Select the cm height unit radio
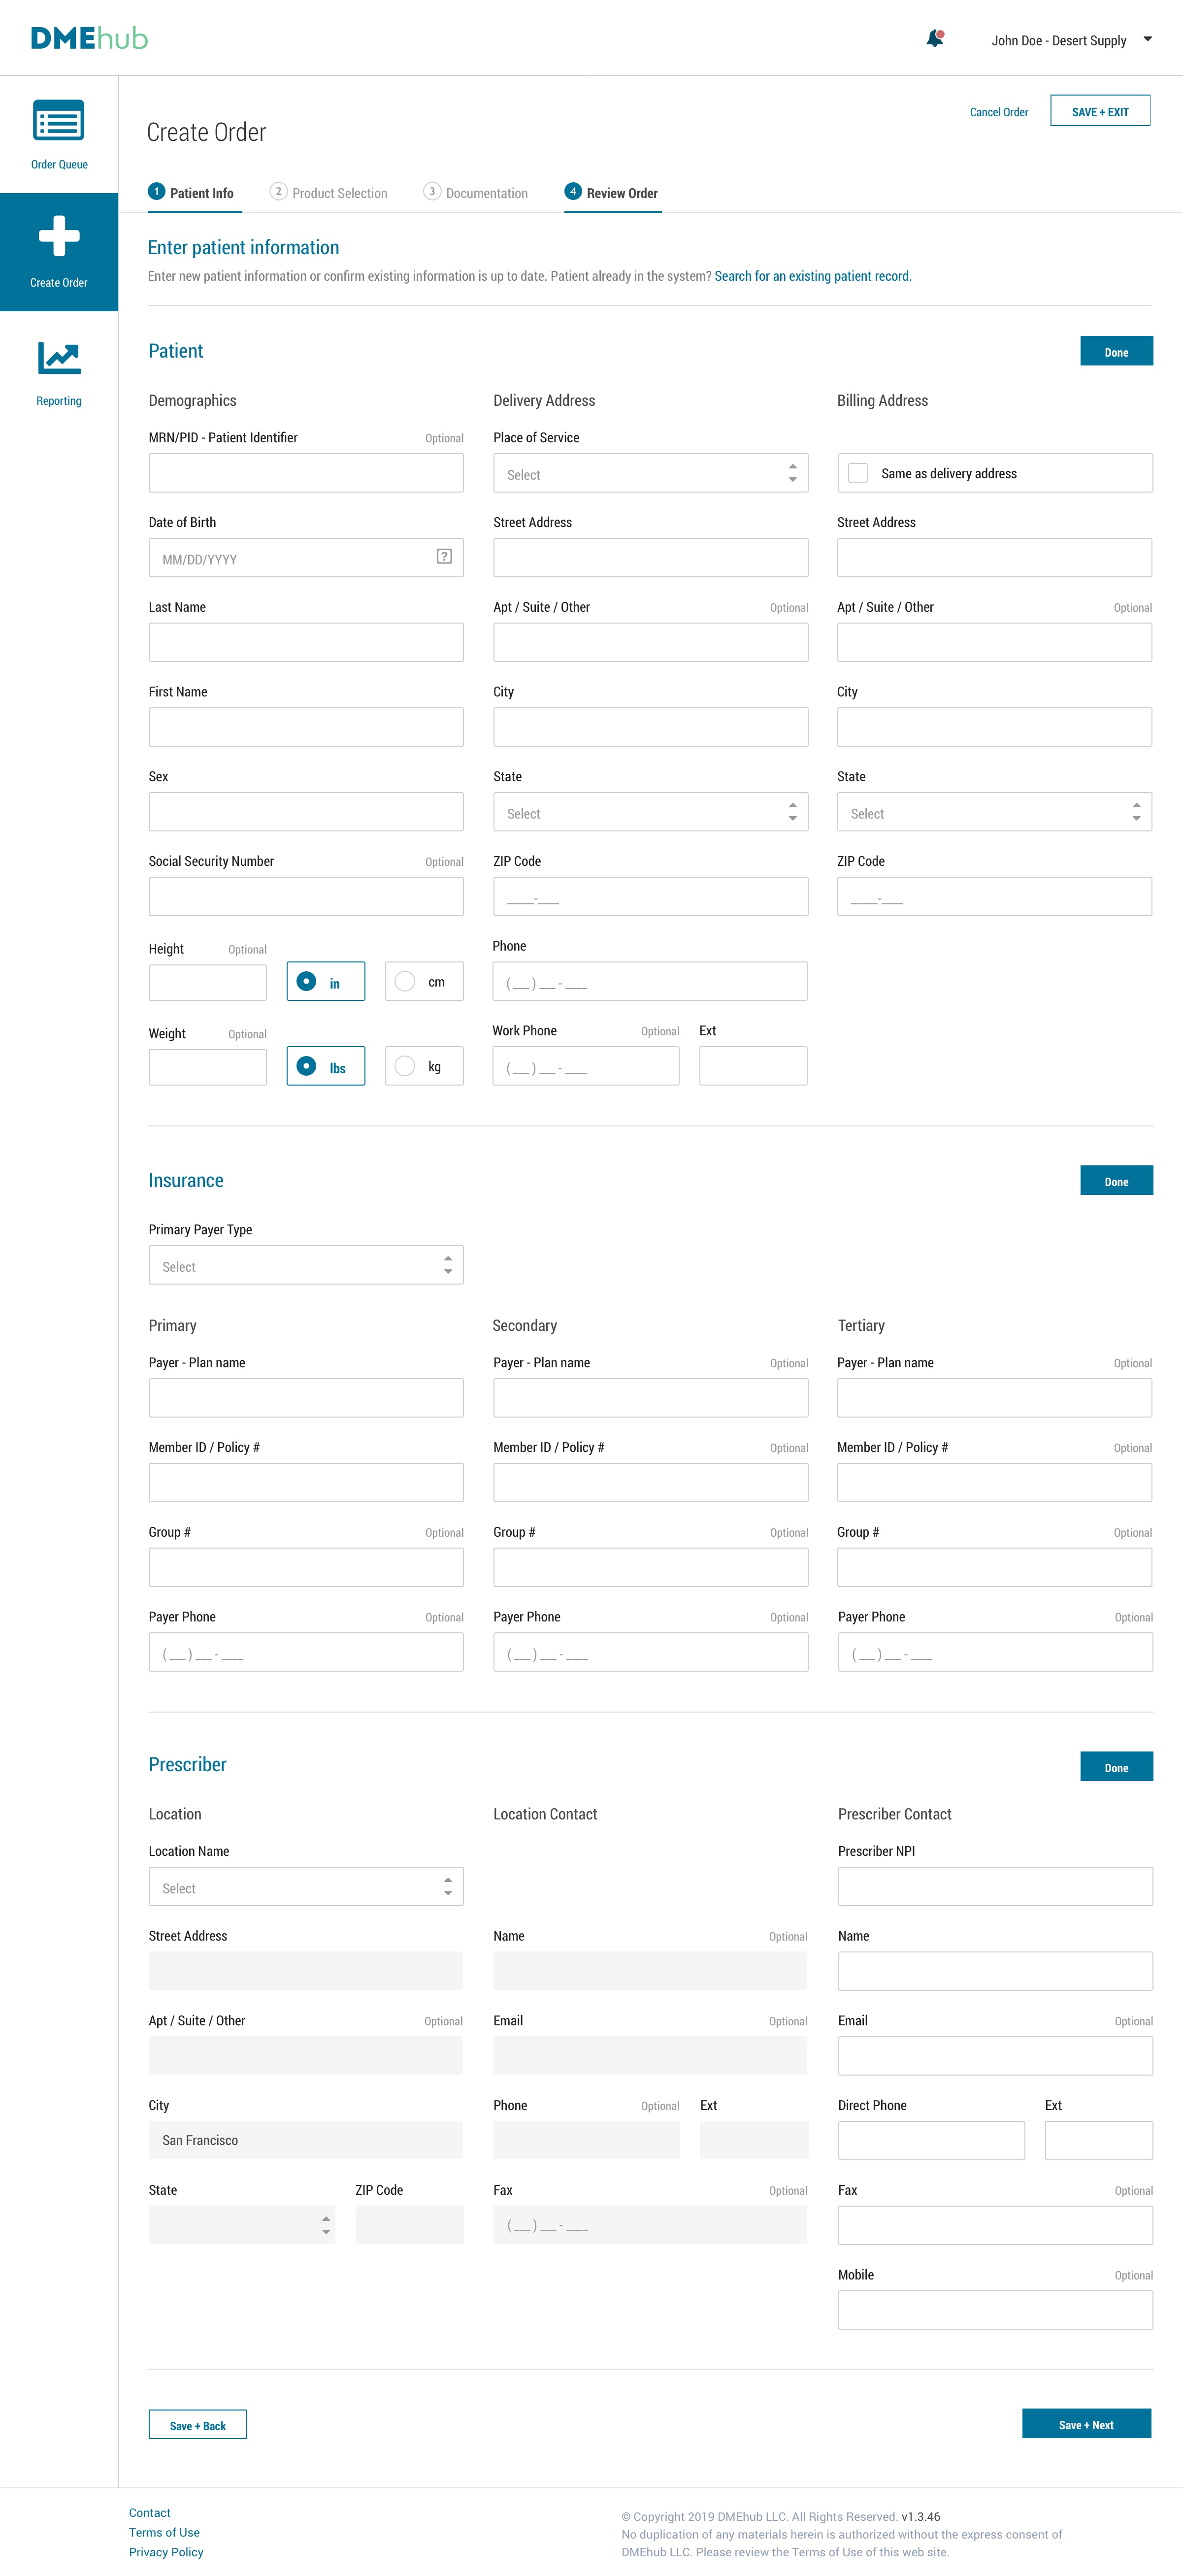 click(405, 982)
